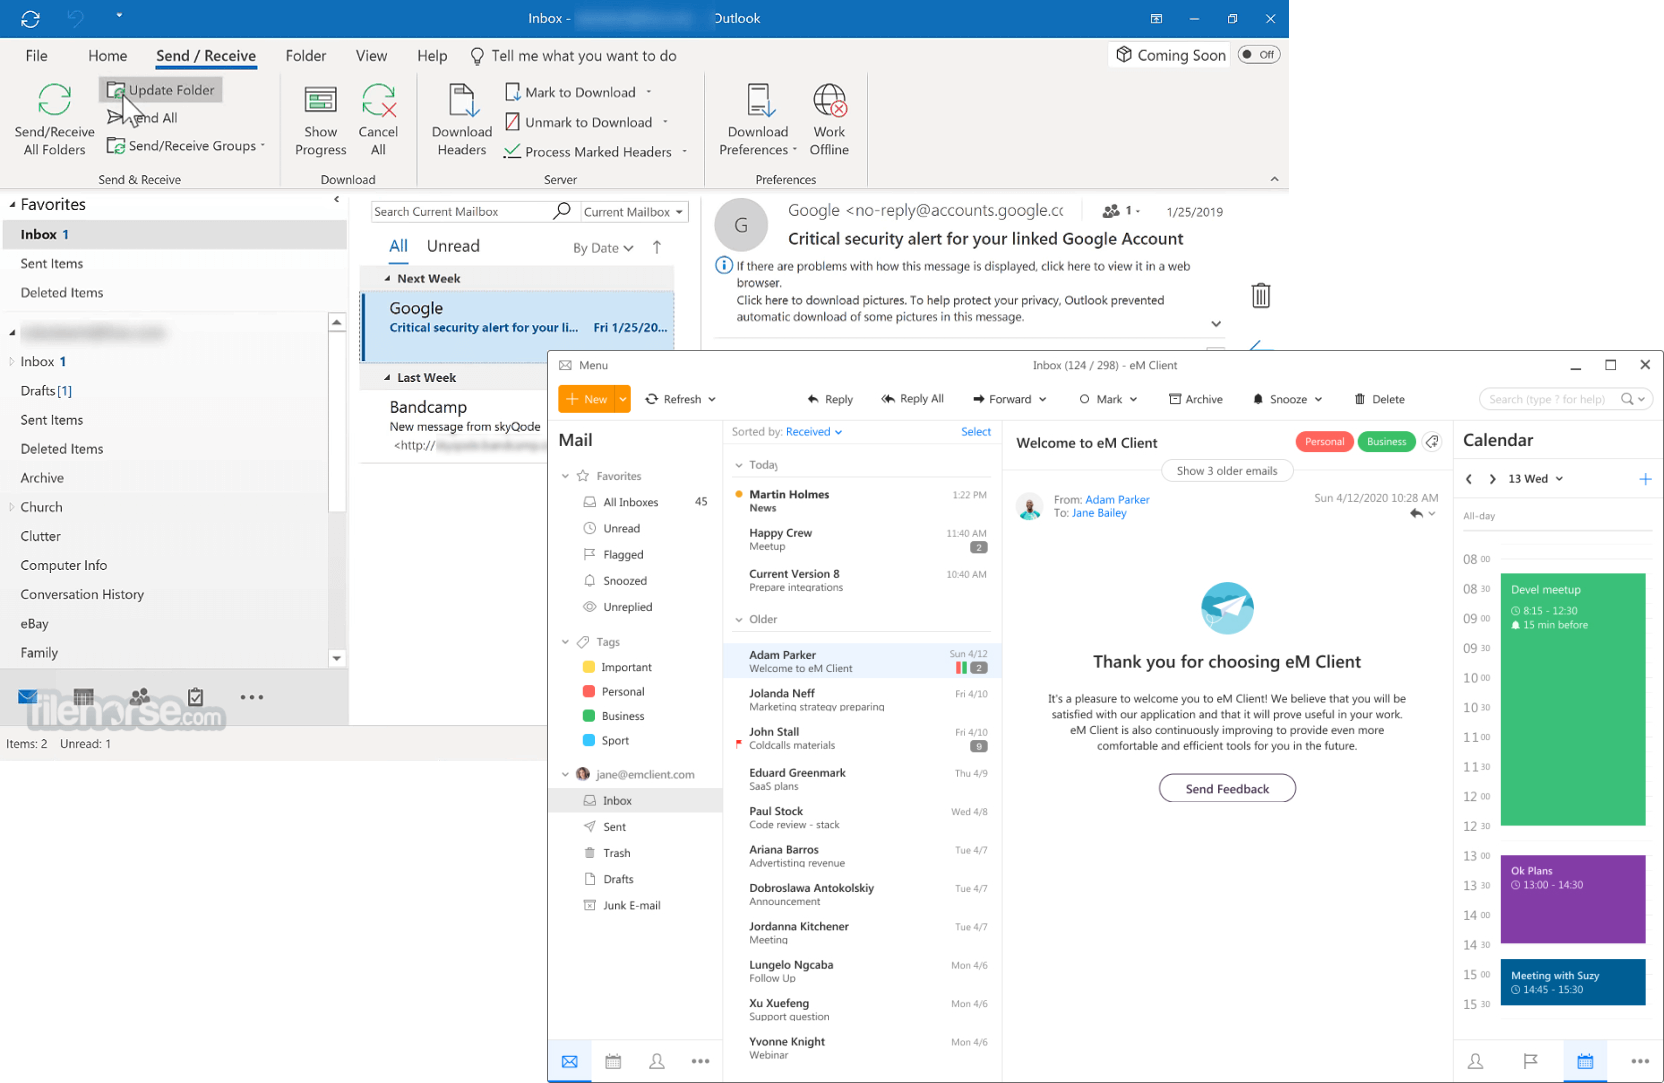Open 13 Wed date dropdown in Calendar
The width and height of the screenshot is (1664, 1083).
click(1535, 479)
